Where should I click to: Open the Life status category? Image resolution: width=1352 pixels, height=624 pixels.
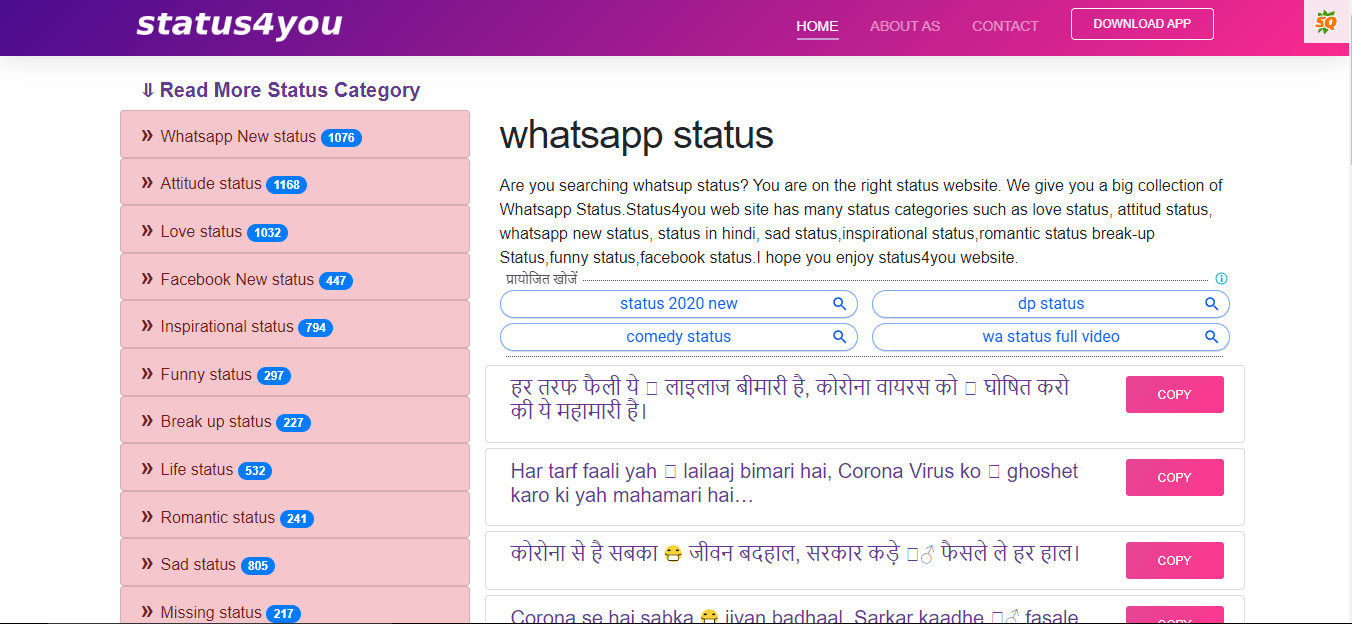(295, 468)
